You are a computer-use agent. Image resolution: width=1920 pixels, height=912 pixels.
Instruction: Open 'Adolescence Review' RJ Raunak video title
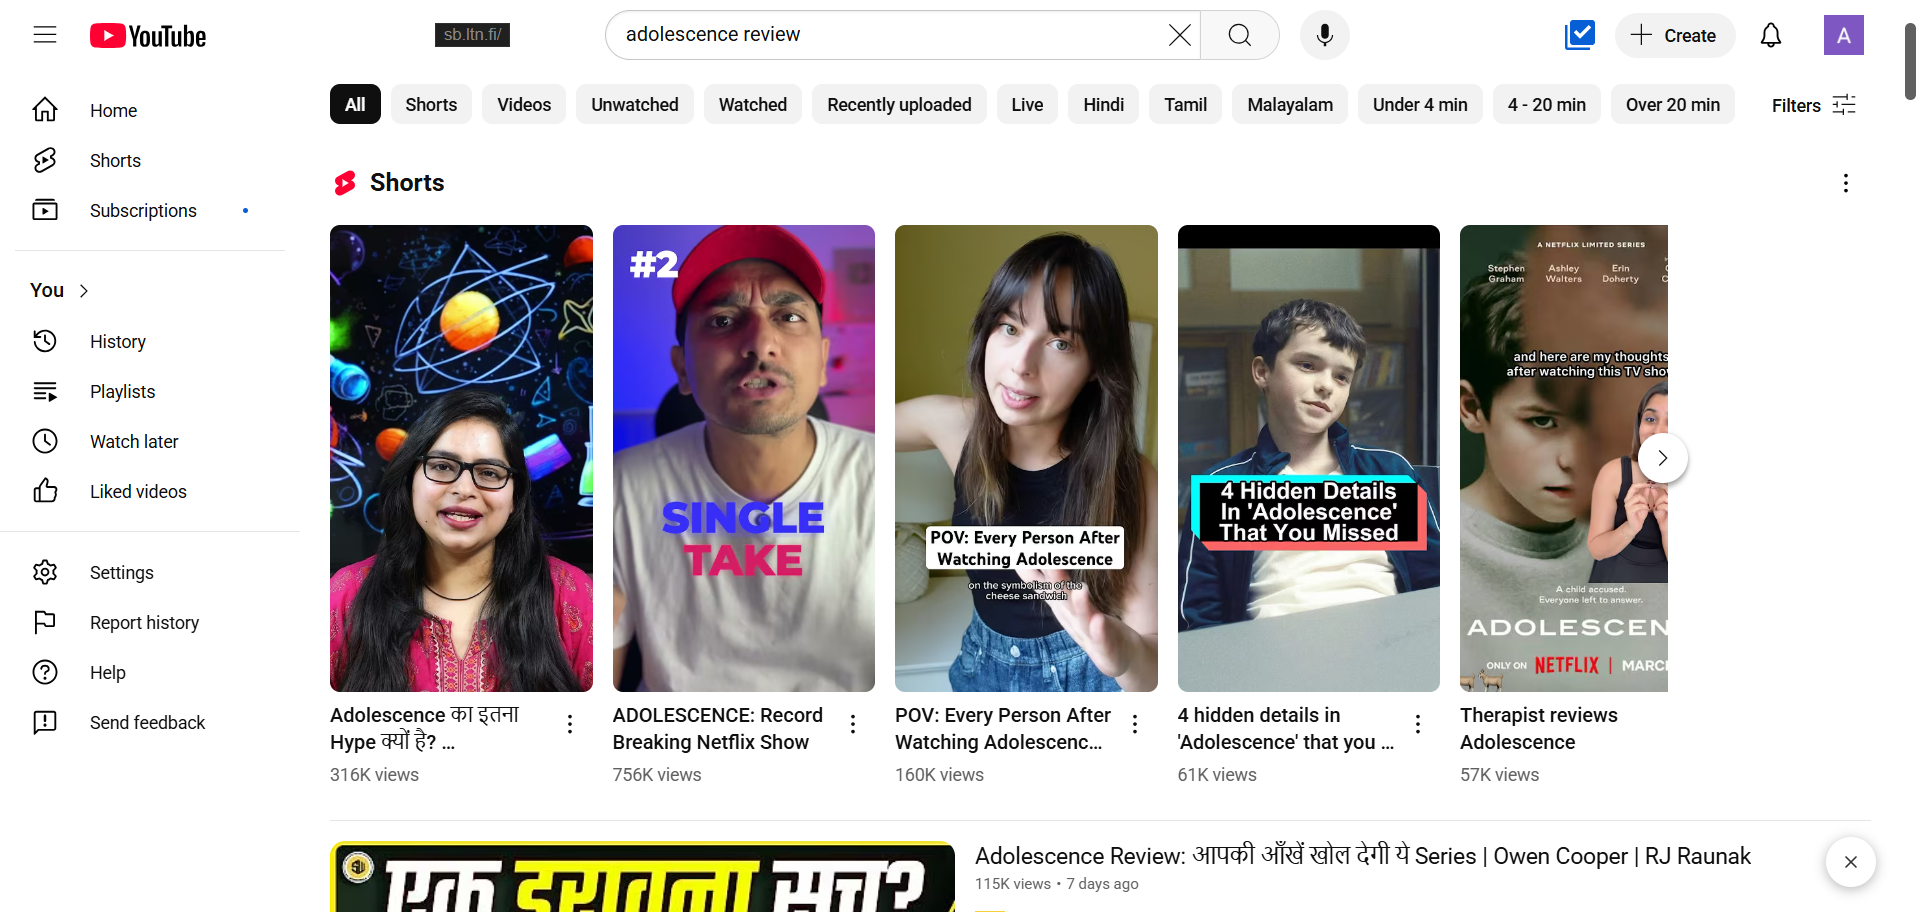[x=1363, y=856]
